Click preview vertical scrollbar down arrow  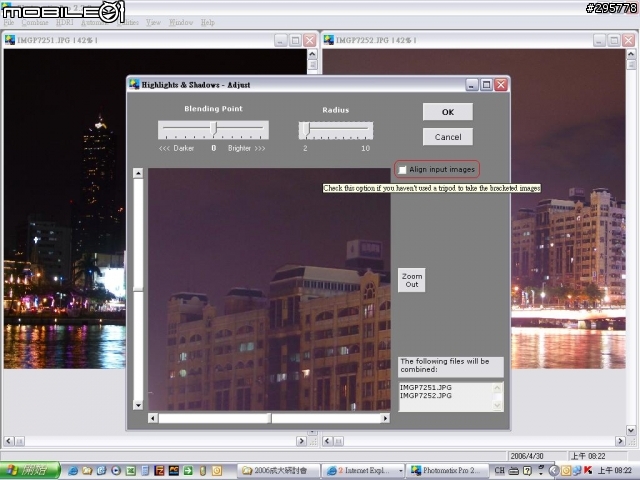pyautogui.click(x=138, y=405)
